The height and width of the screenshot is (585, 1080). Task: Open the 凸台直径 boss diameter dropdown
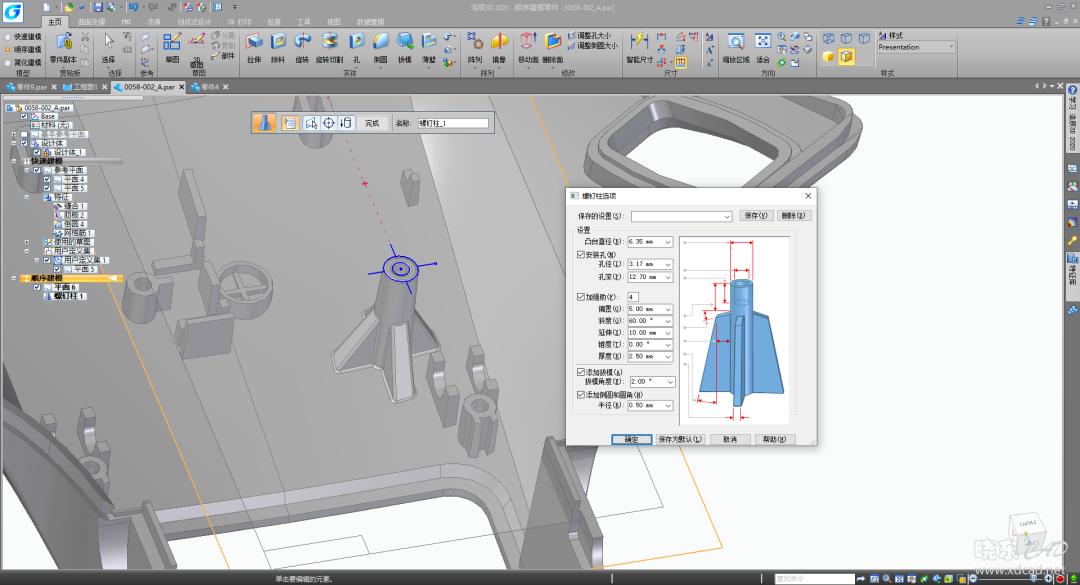click(x=668, y=242)
